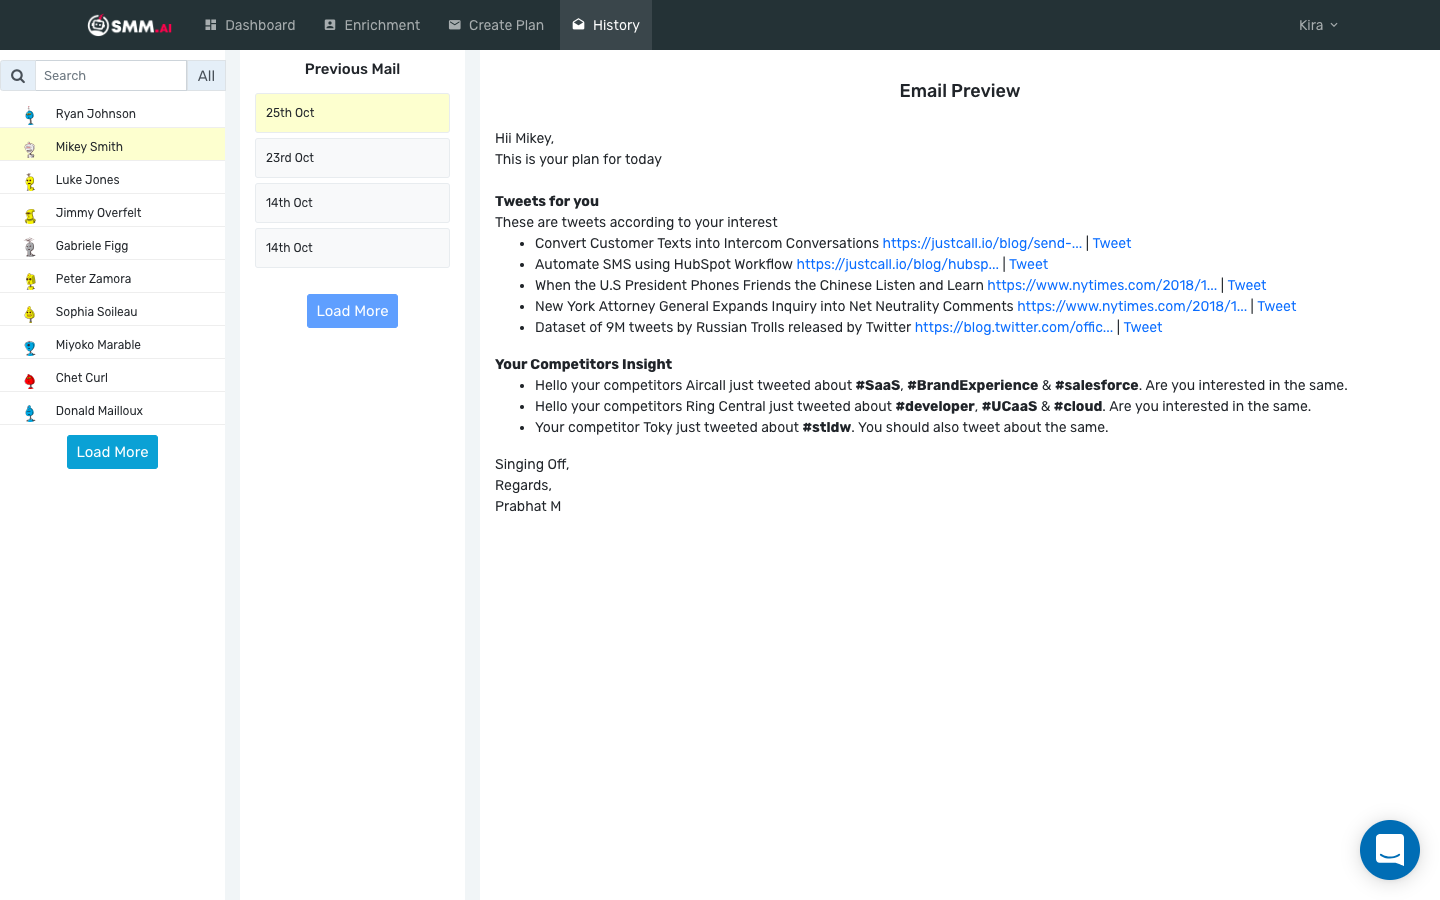
Task: Select the 25th Oct mail
Action: pyautogui.click(x=352, y=113)
